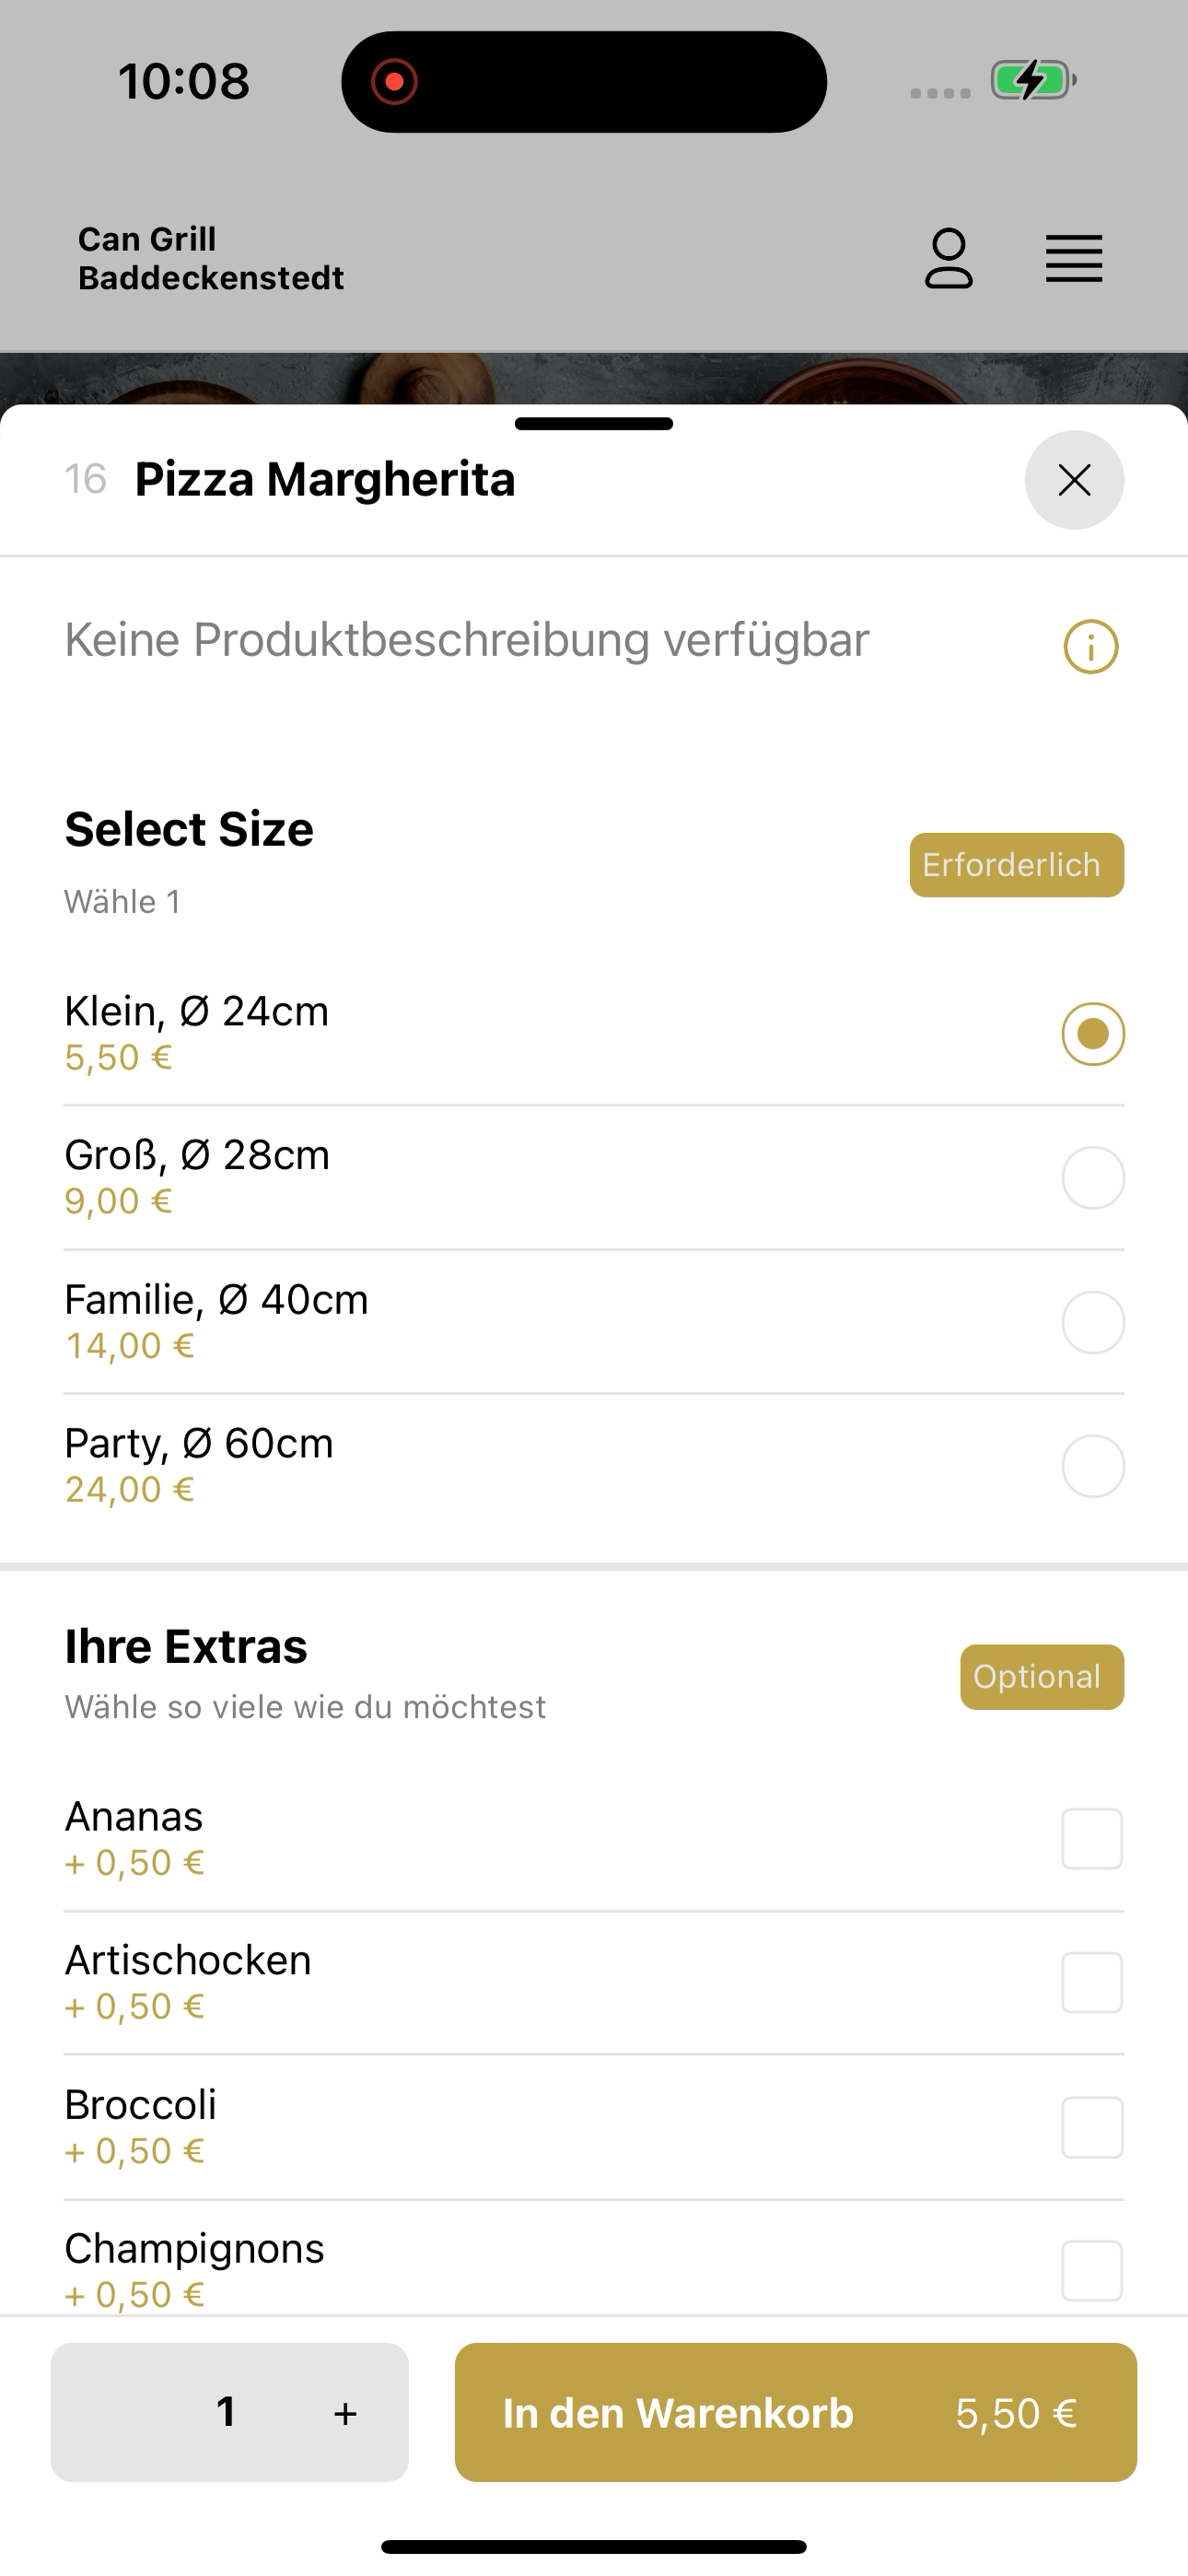Choose Party Ø 60cm radio button
The height and width of the screenshot is (2576, 1188).
tap(1093, 1466)
